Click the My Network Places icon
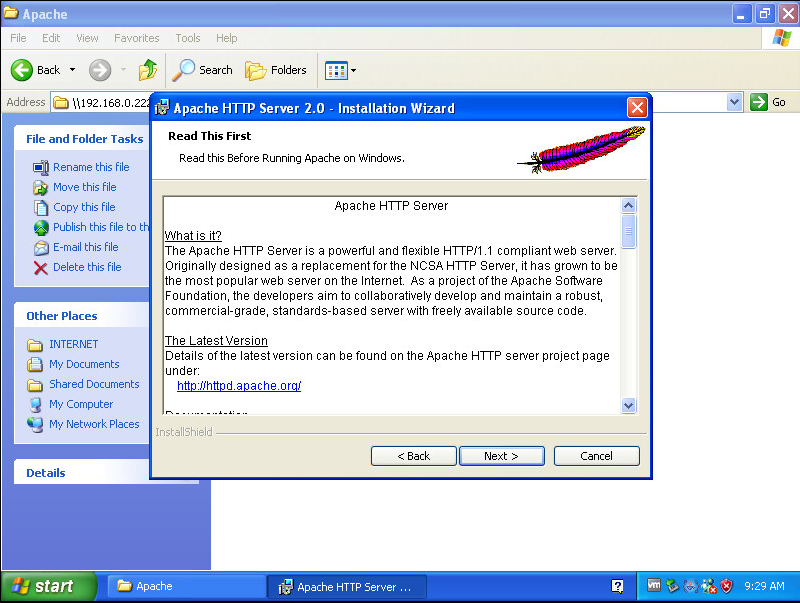Viewport: 800px width, 603px height. (35, 424)
